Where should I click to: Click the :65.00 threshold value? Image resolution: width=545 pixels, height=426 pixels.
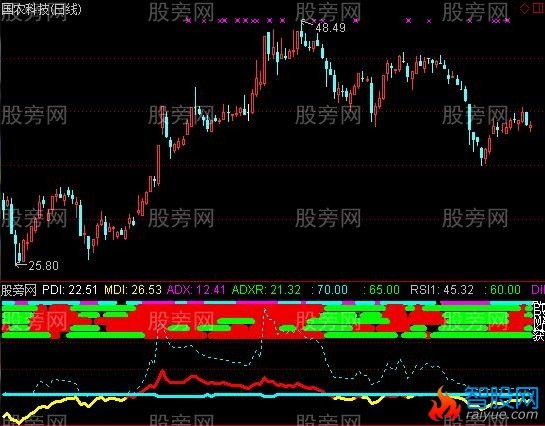click(381, 290)
